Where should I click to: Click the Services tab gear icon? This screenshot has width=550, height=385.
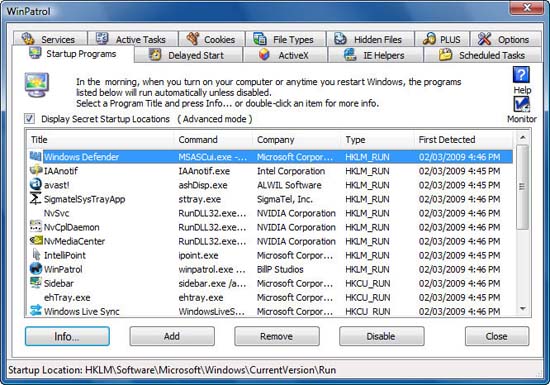(28, 39)
